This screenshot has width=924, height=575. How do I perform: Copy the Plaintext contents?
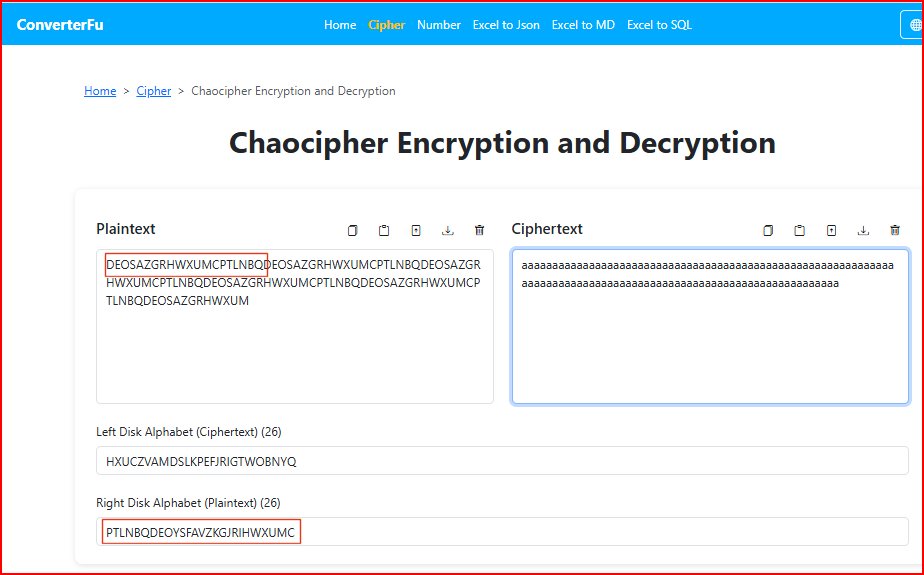(352, 230)
